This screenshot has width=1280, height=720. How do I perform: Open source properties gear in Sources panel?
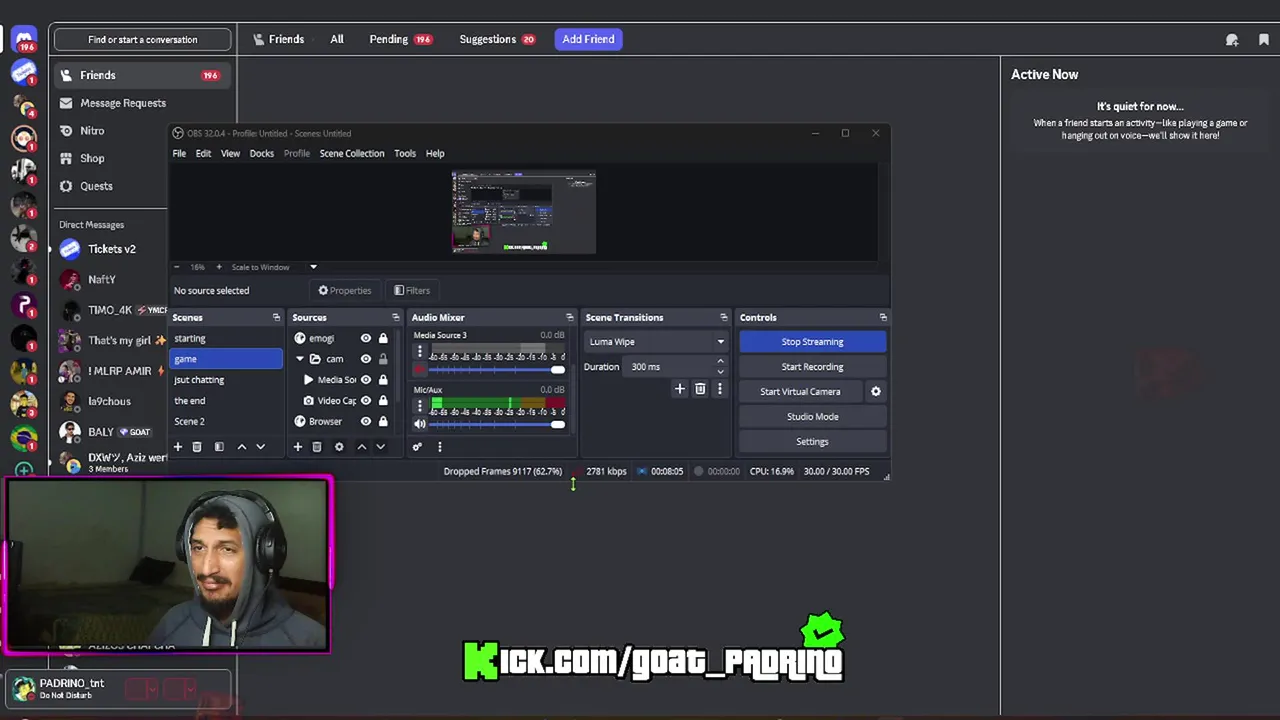pyautogui.click(x=339, y=447)
